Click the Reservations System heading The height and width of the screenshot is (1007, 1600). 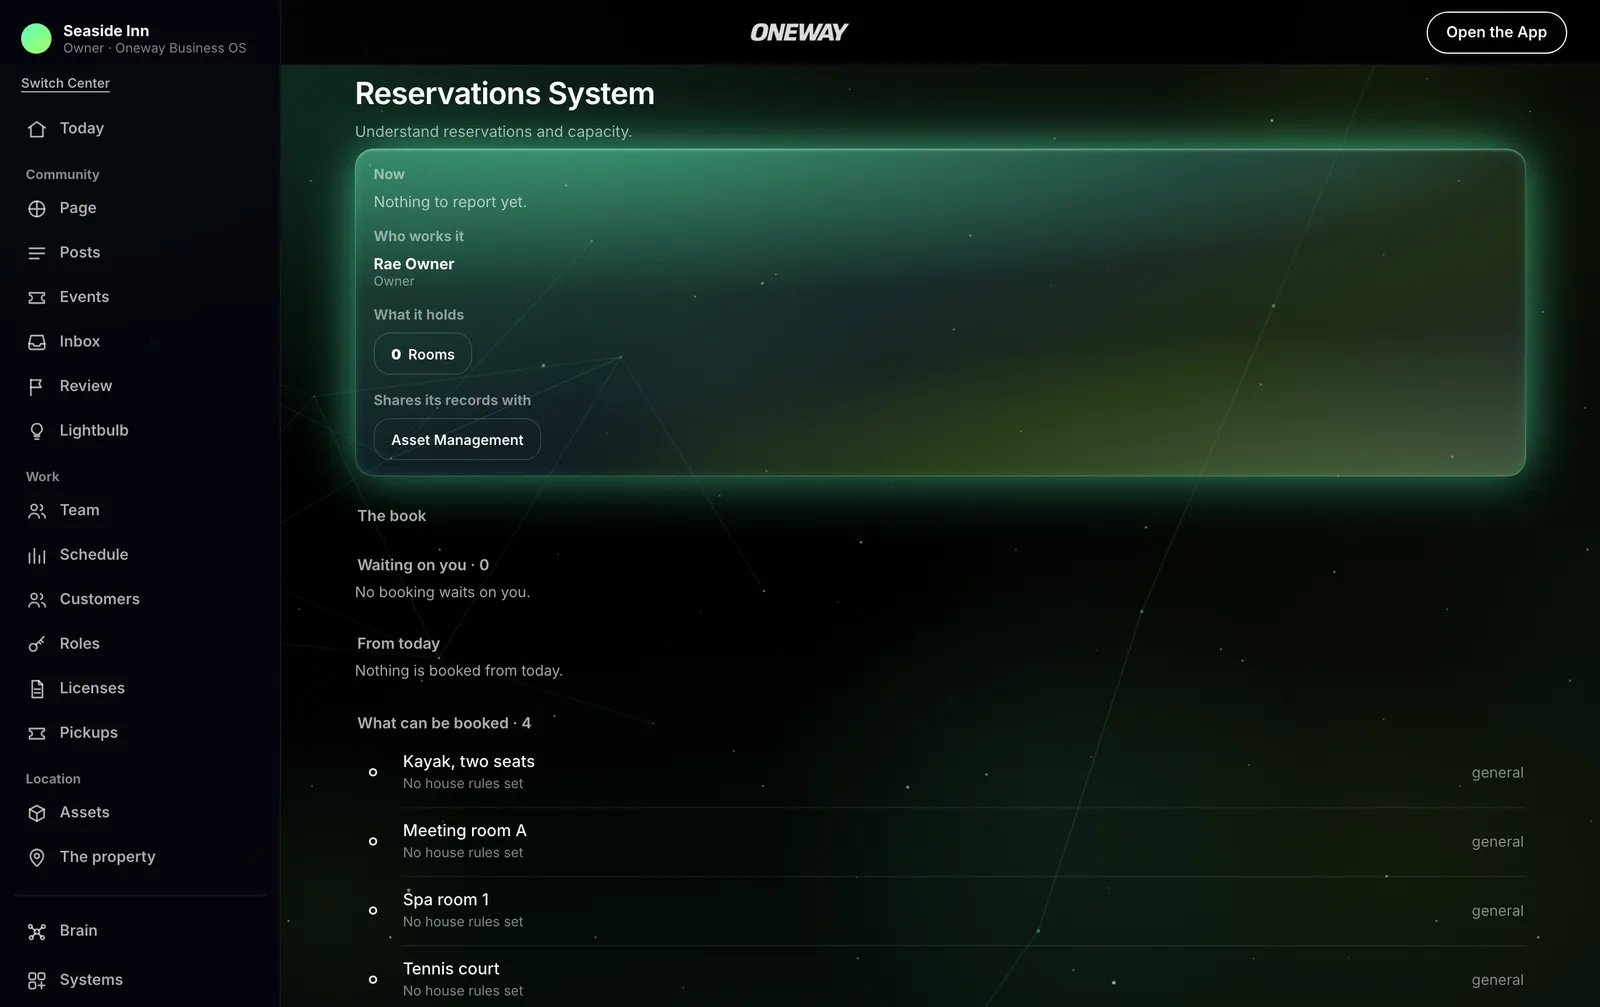pos(505,93)
